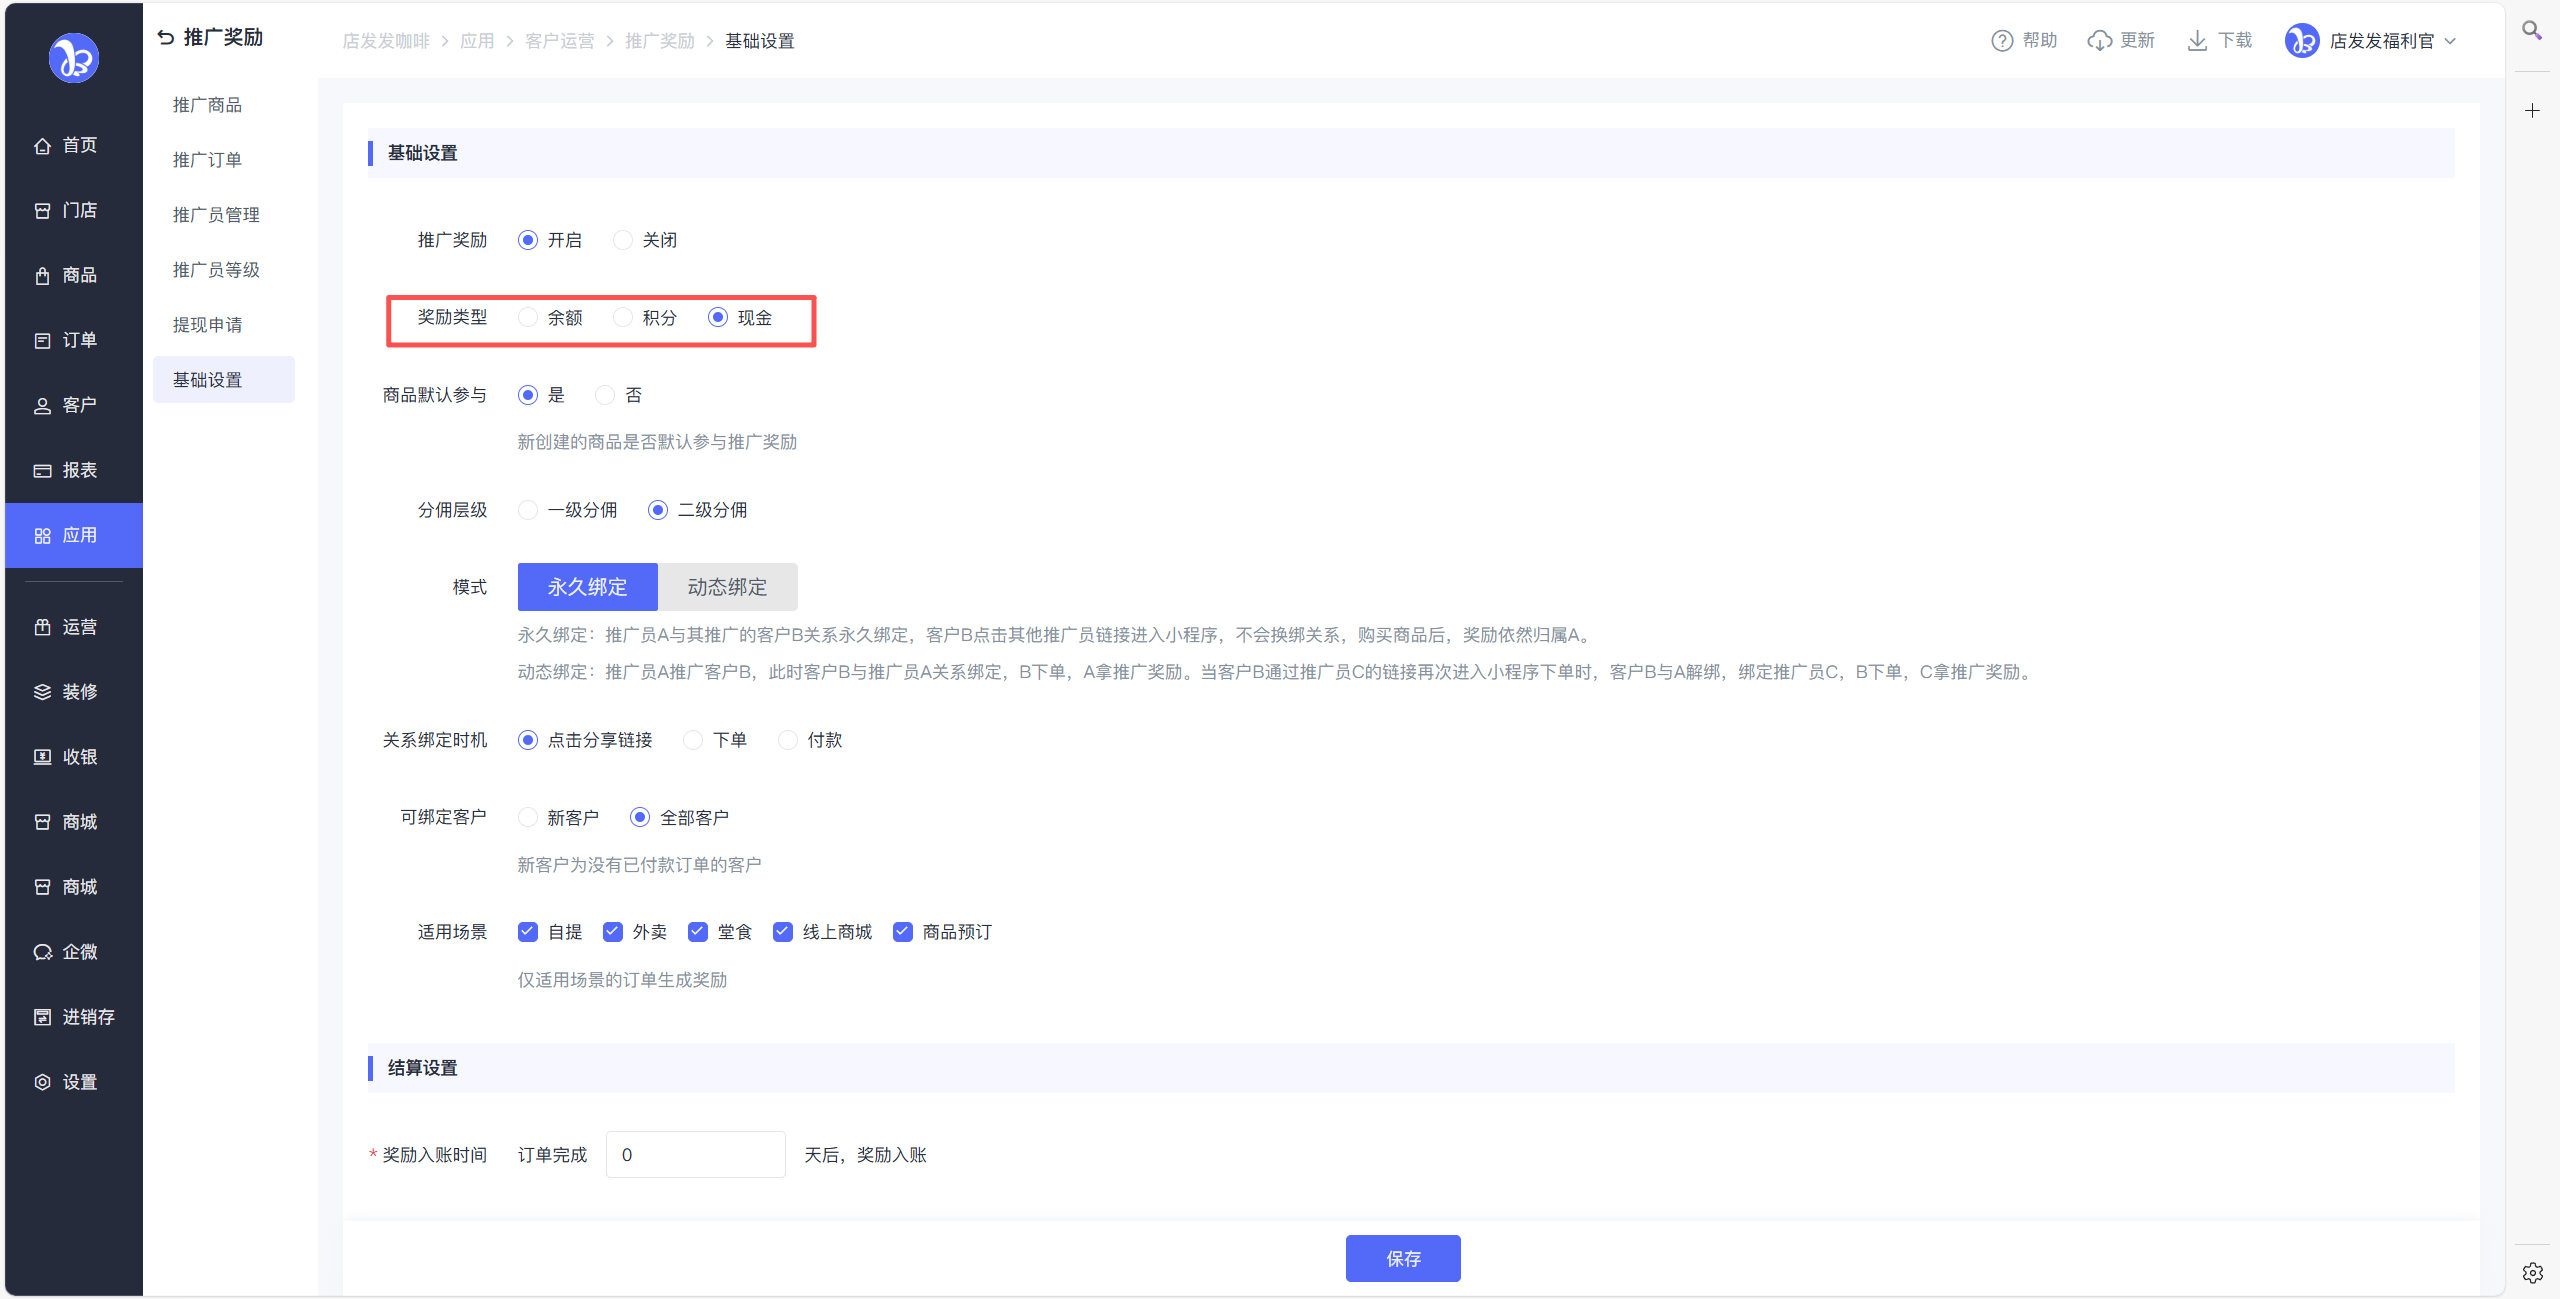Go to 提现申请 menu item

(x=207, y=325)
